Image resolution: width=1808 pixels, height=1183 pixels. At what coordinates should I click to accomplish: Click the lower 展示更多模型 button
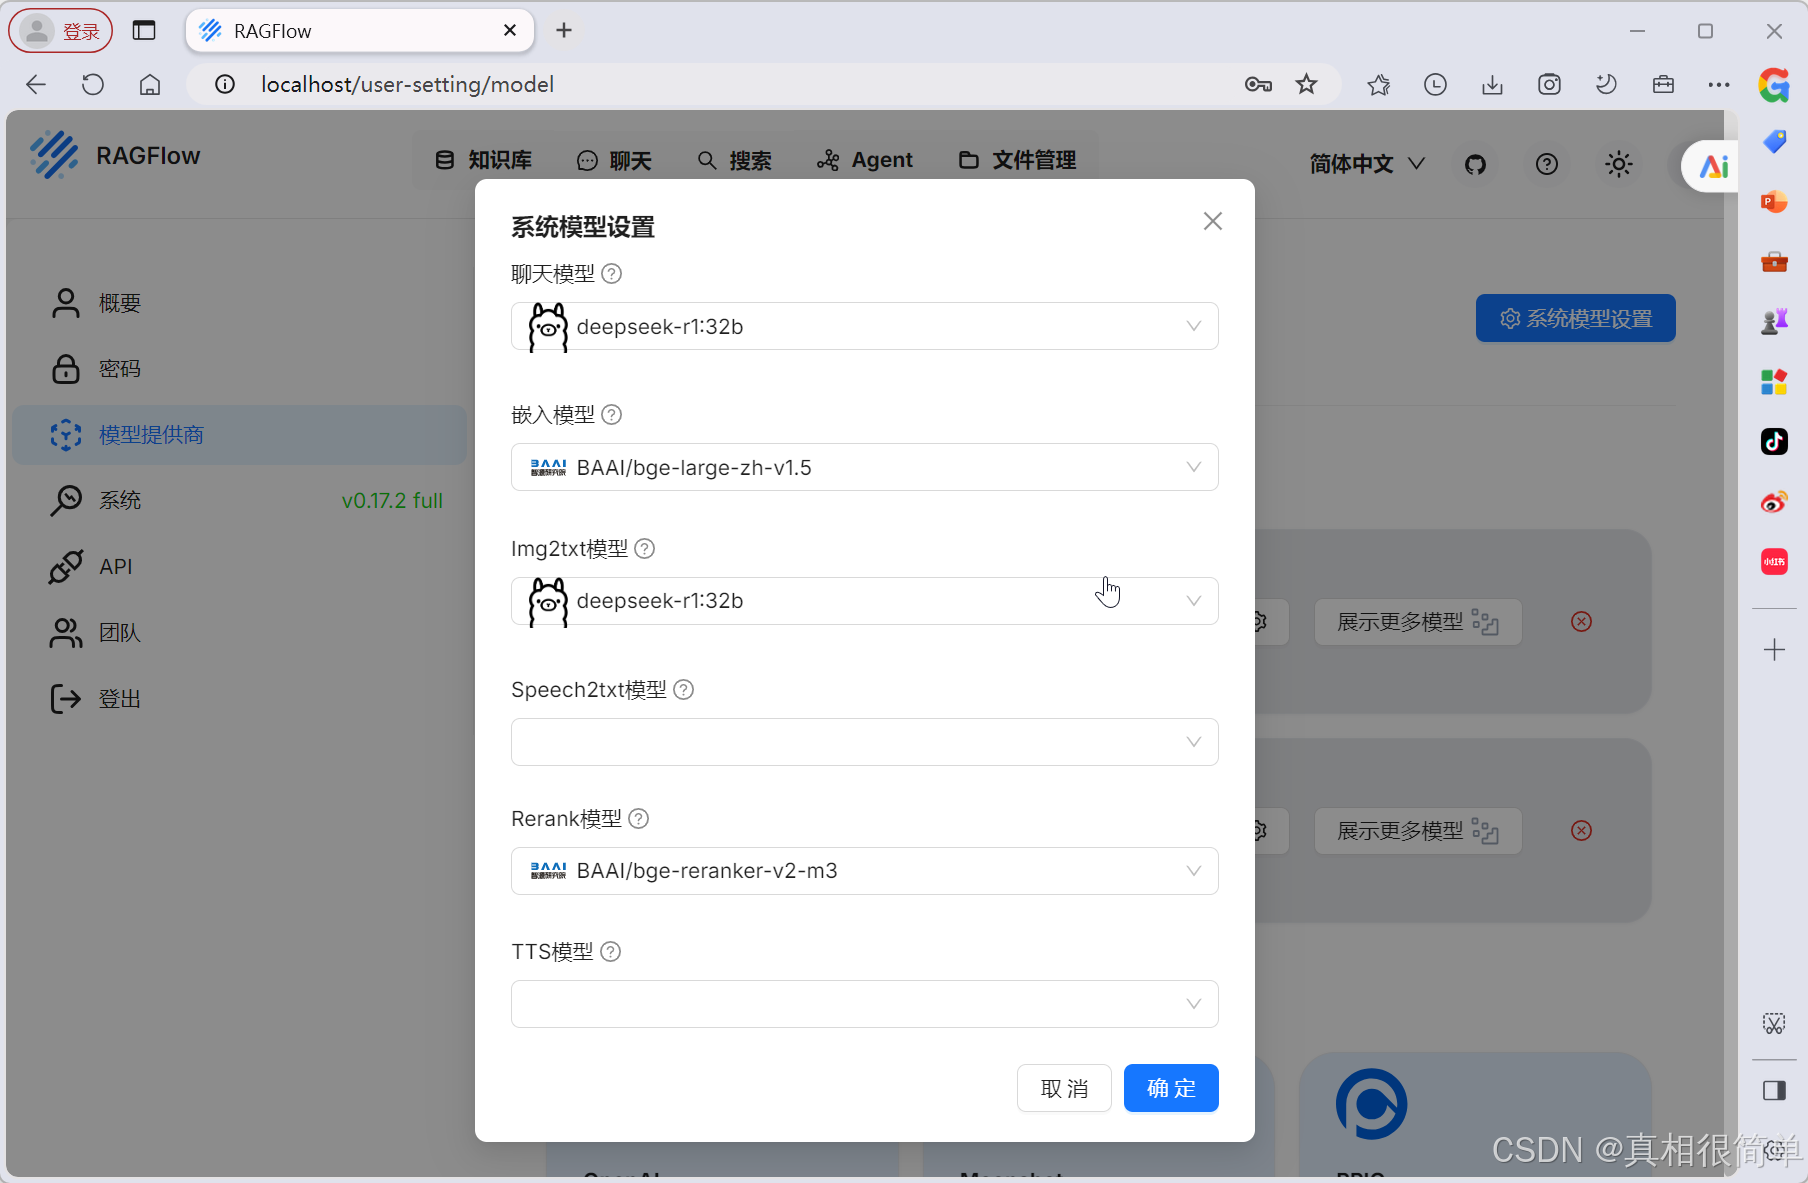coord(1418,831)
